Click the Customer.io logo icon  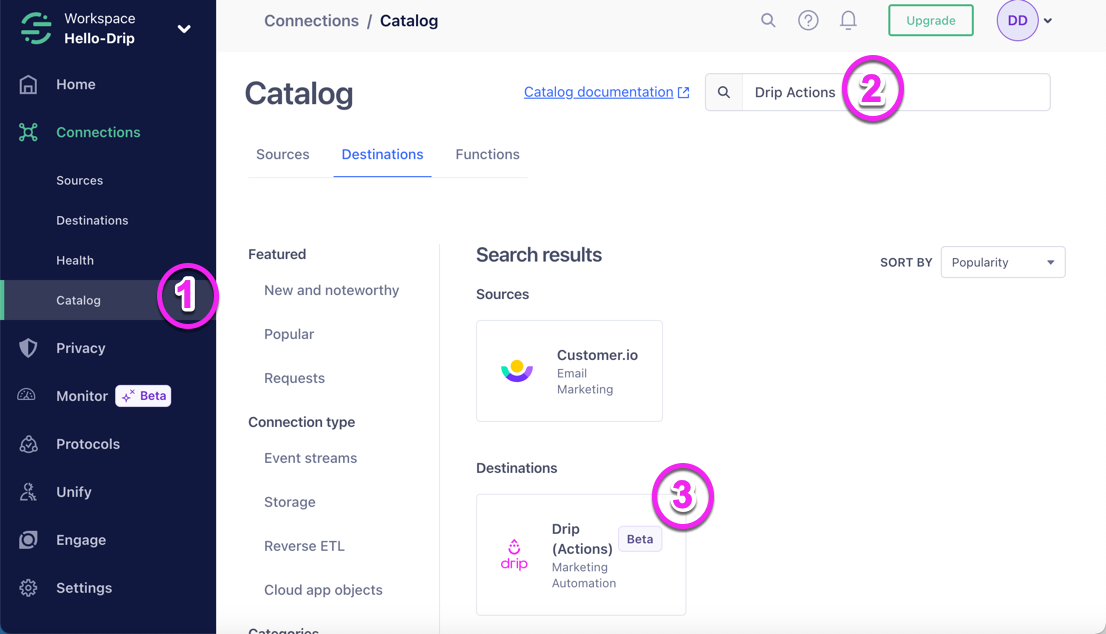[x=517, y=371]
